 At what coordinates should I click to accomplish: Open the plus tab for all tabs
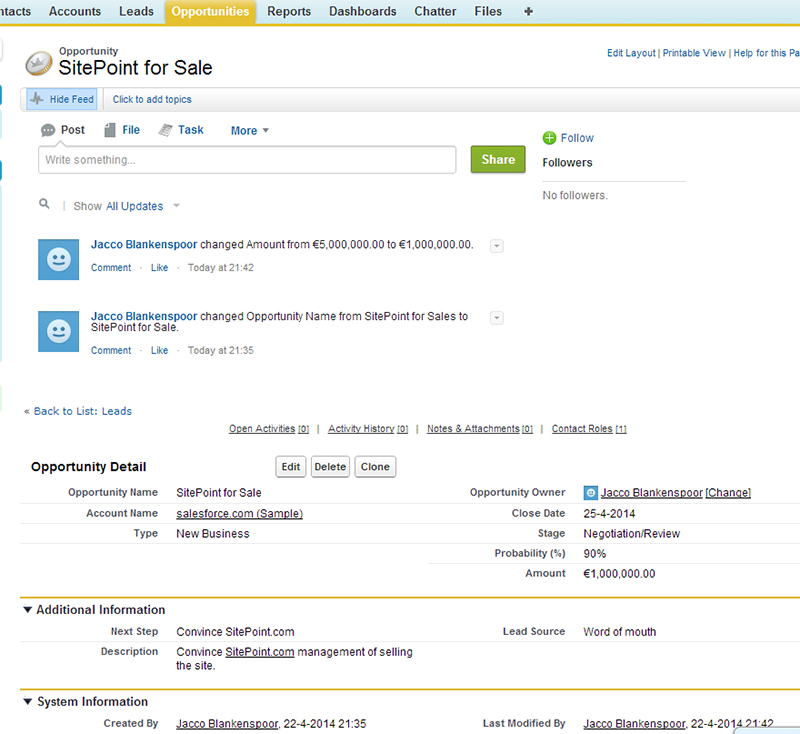tap(528, 12)
